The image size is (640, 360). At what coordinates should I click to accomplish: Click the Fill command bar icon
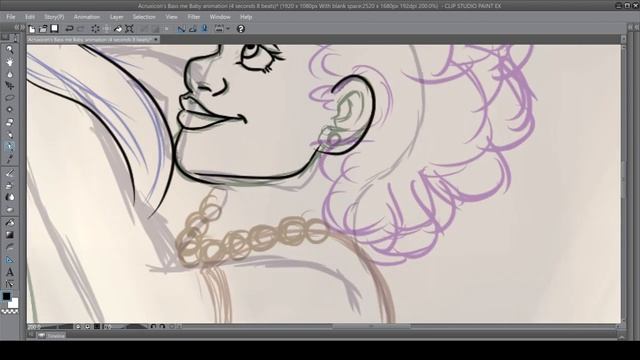pos(118,29)
